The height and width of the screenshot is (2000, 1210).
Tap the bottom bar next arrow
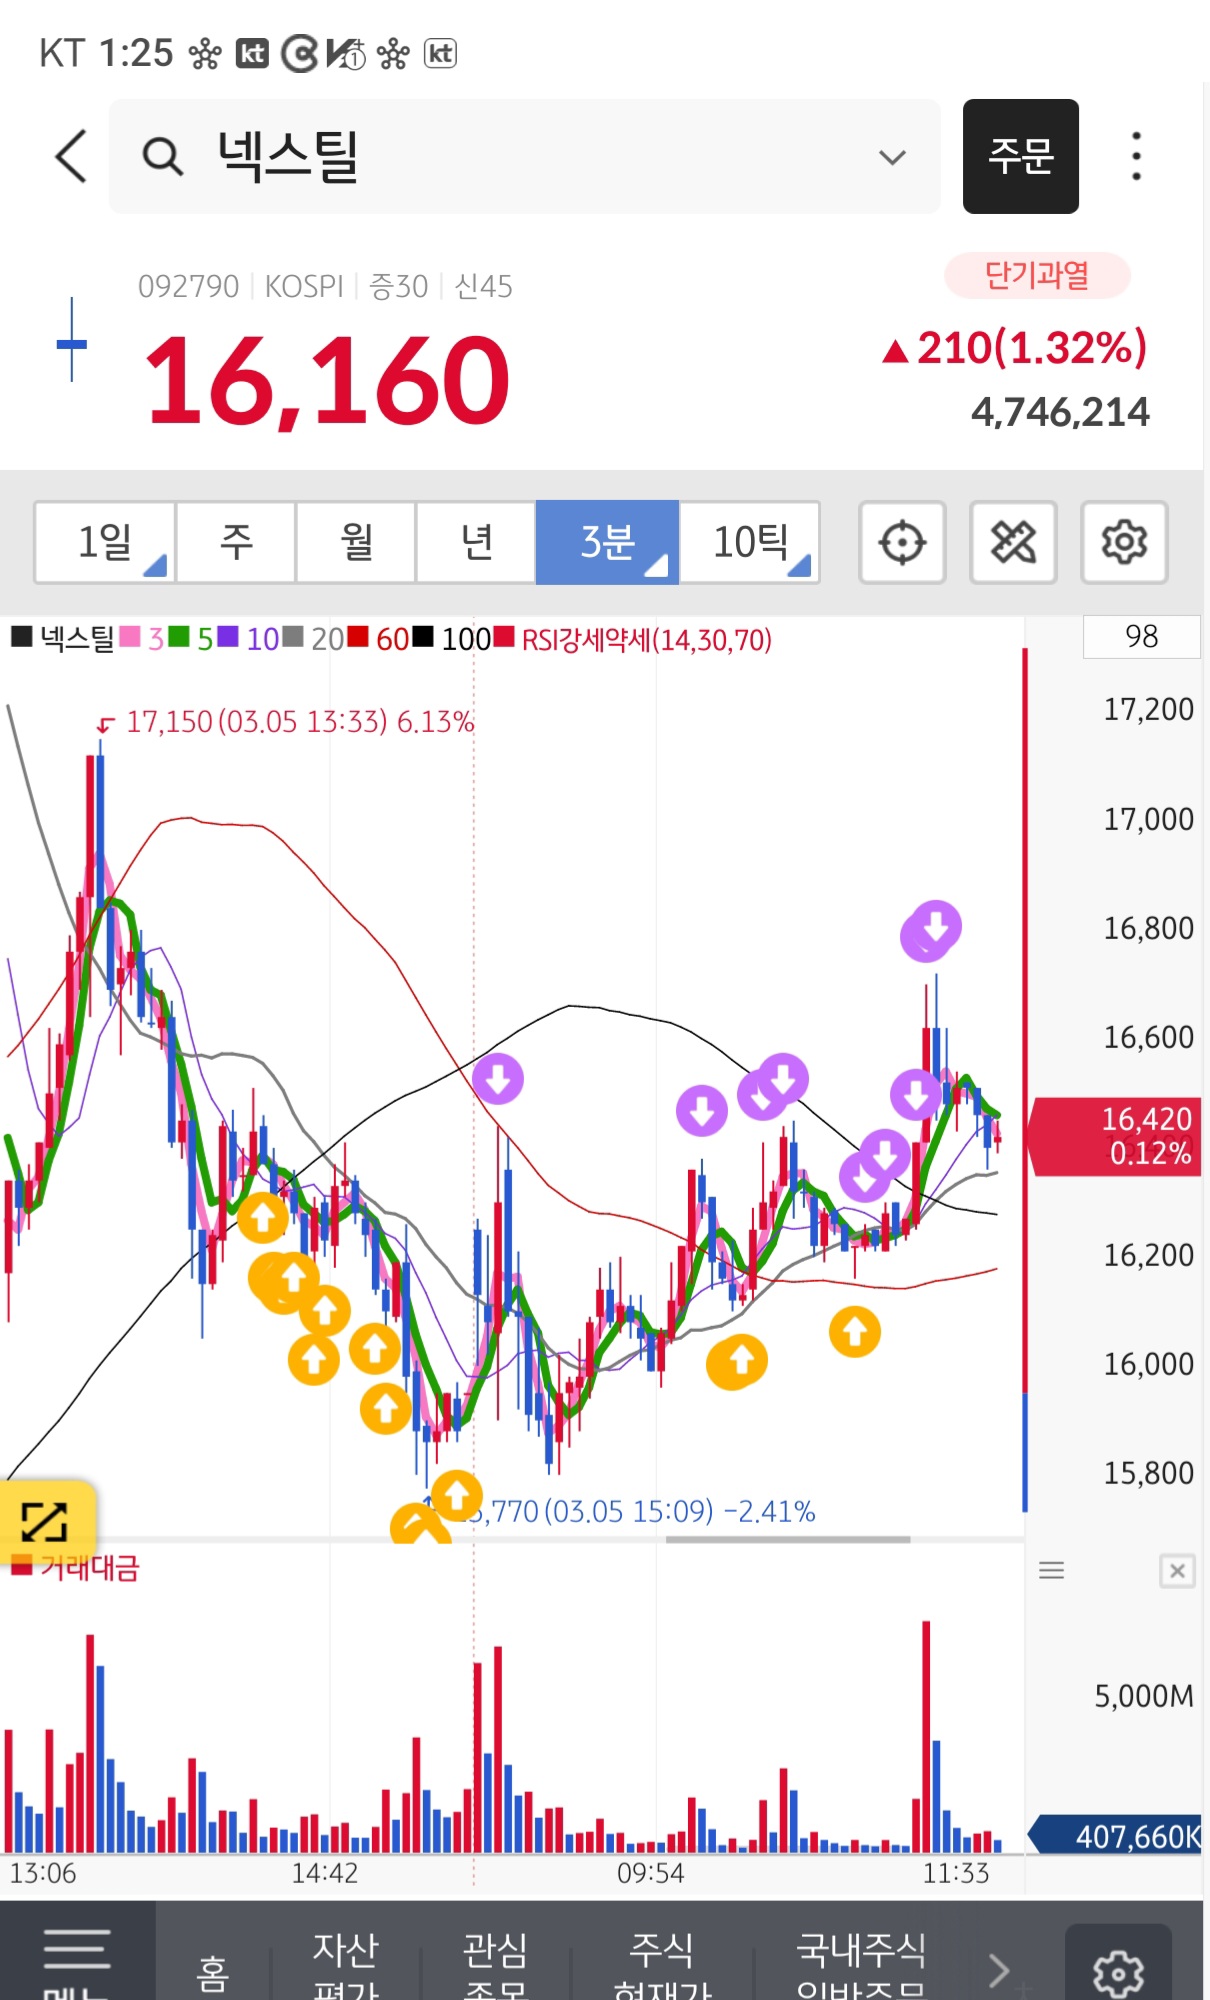999,1970
